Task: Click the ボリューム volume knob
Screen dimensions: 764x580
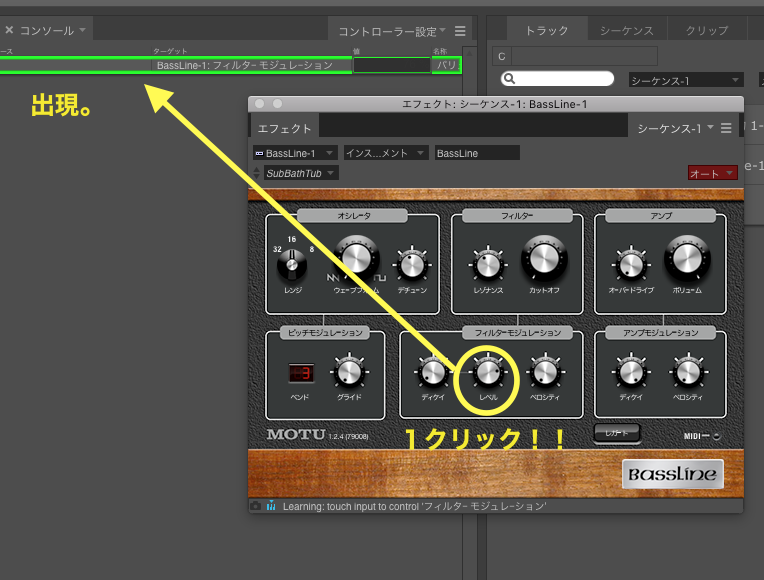Action: [687, 259]
